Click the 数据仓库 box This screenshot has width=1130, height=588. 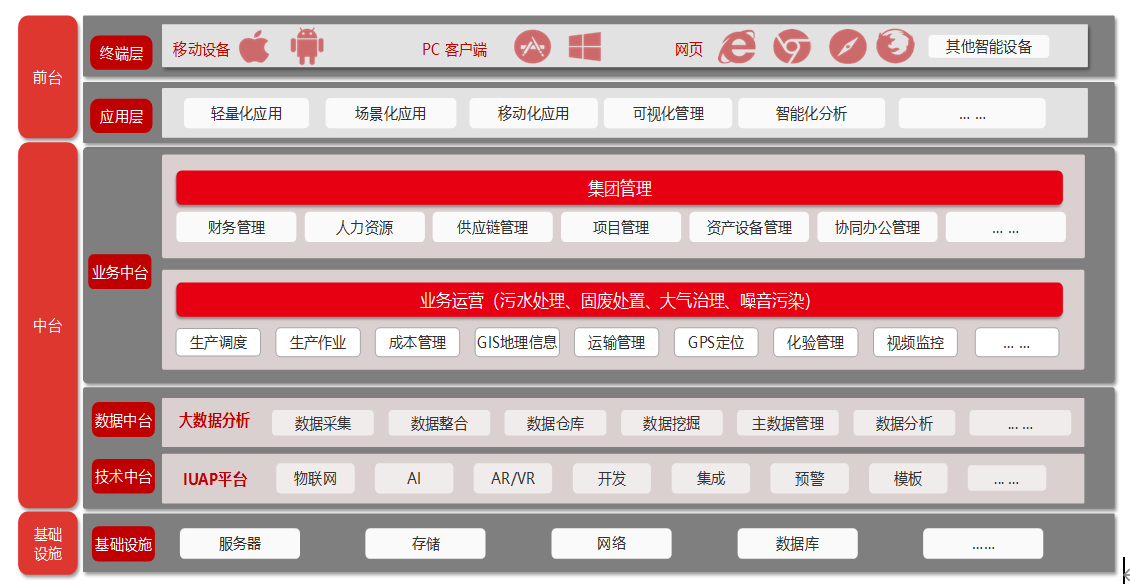click(555, 423)
